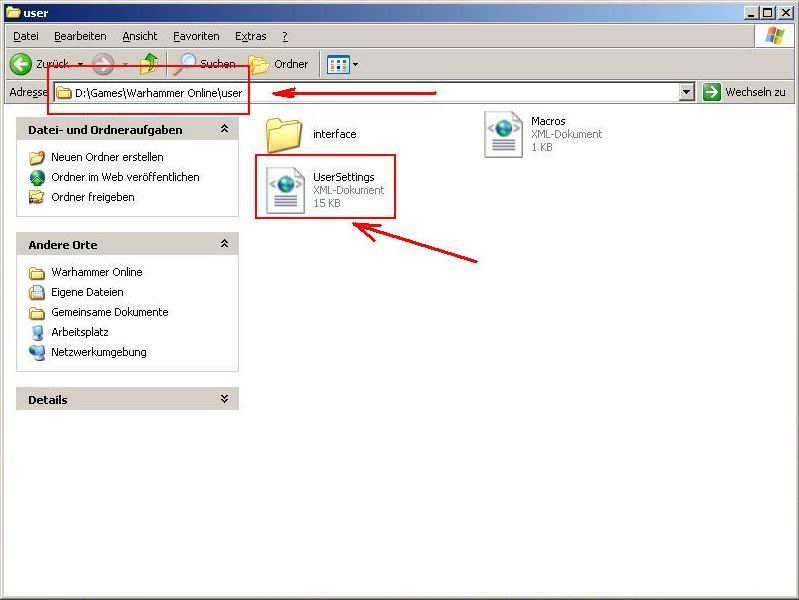This screenshot has width=799, height=600.
Task: Expand the address bar dropdown list
Action: [x=687, y=92]
